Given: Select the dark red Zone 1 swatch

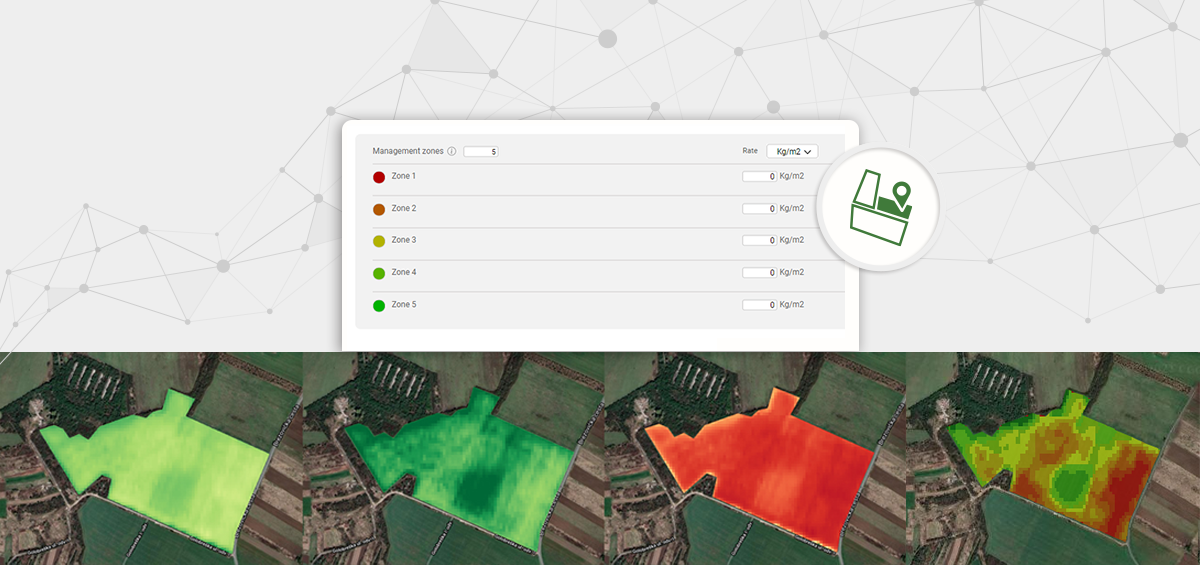Looking at the screenshot, I should pyautogui.click(x=379, y=177).
